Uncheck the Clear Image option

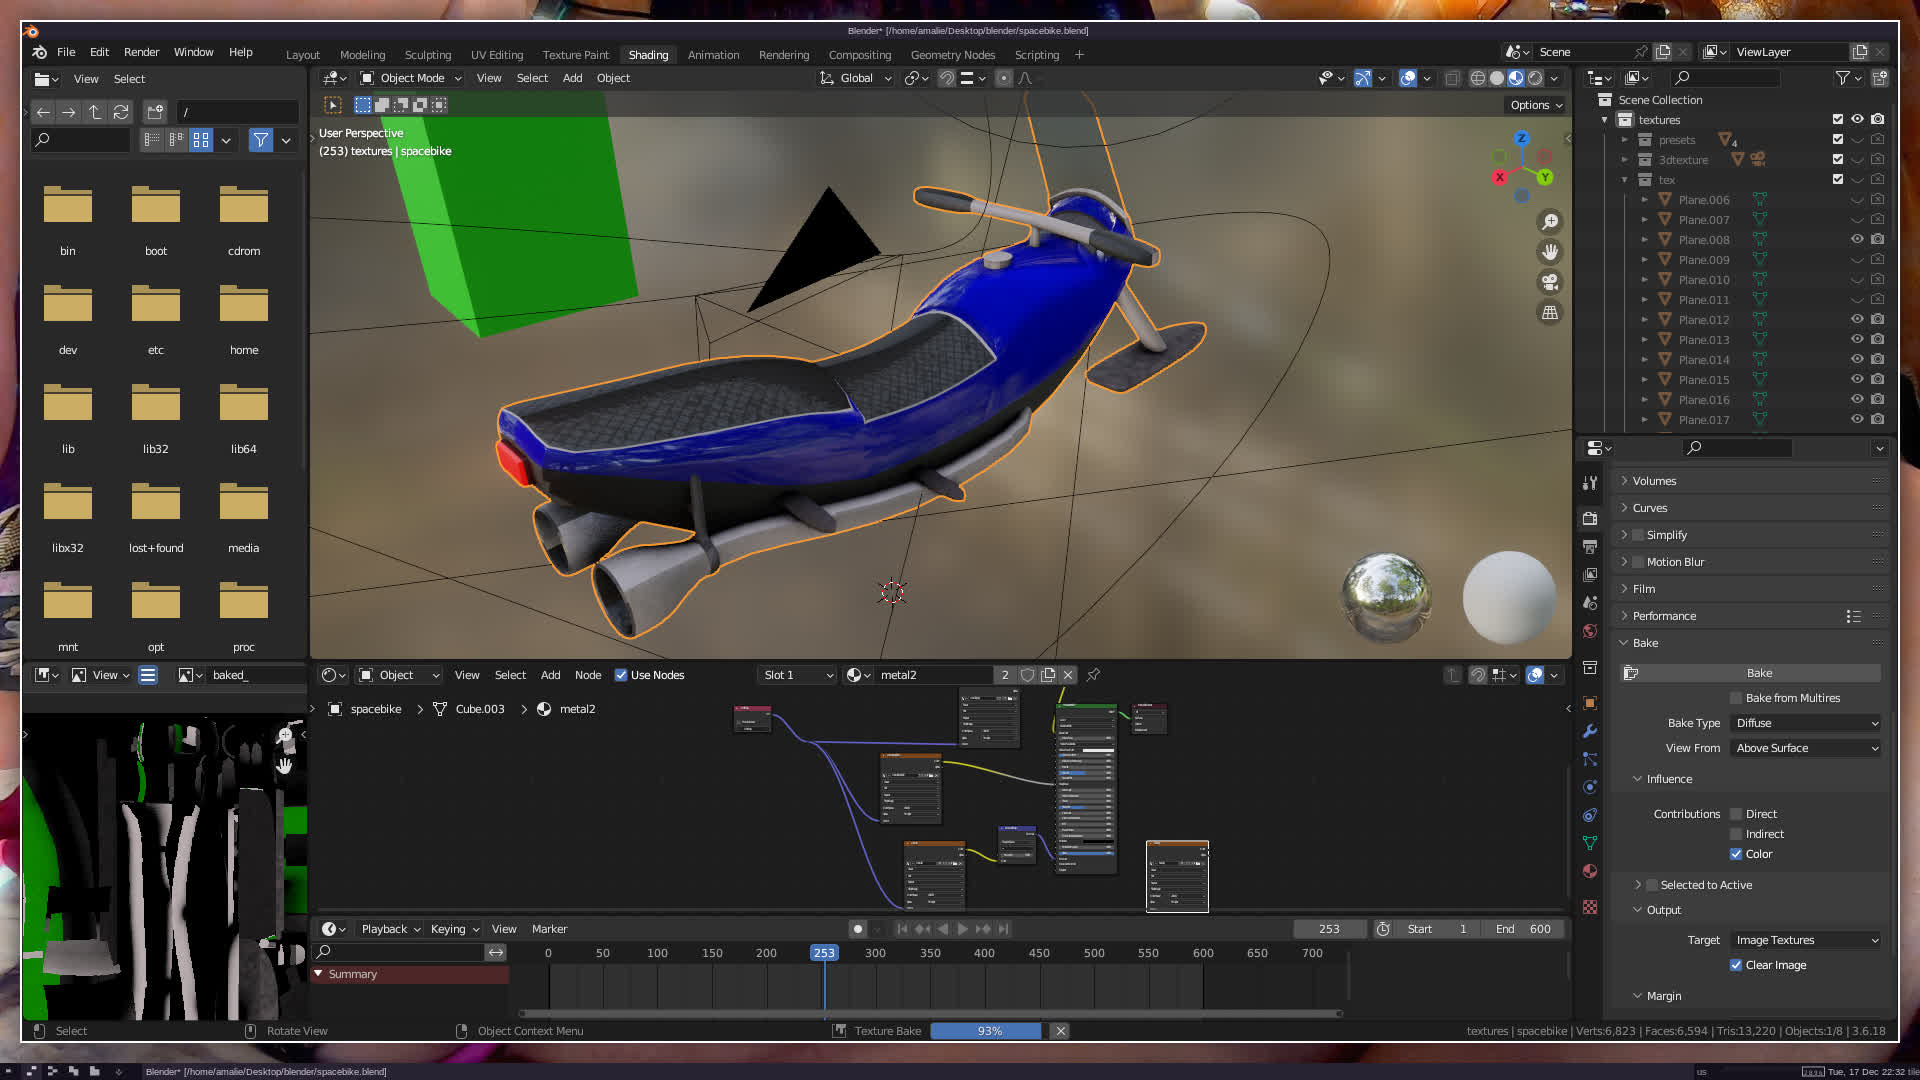coord(1736,965)
